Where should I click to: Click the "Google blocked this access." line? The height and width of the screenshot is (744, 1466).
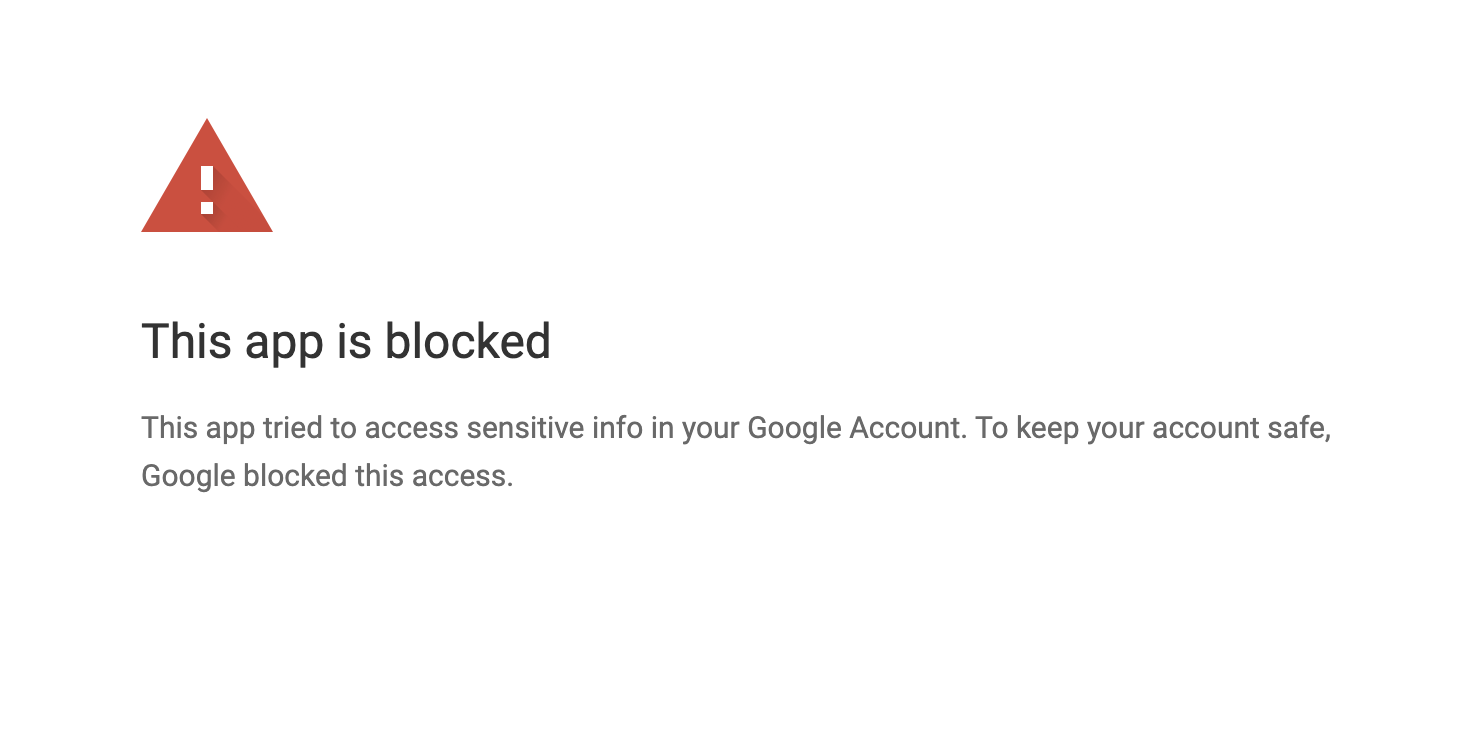(327, 475)
